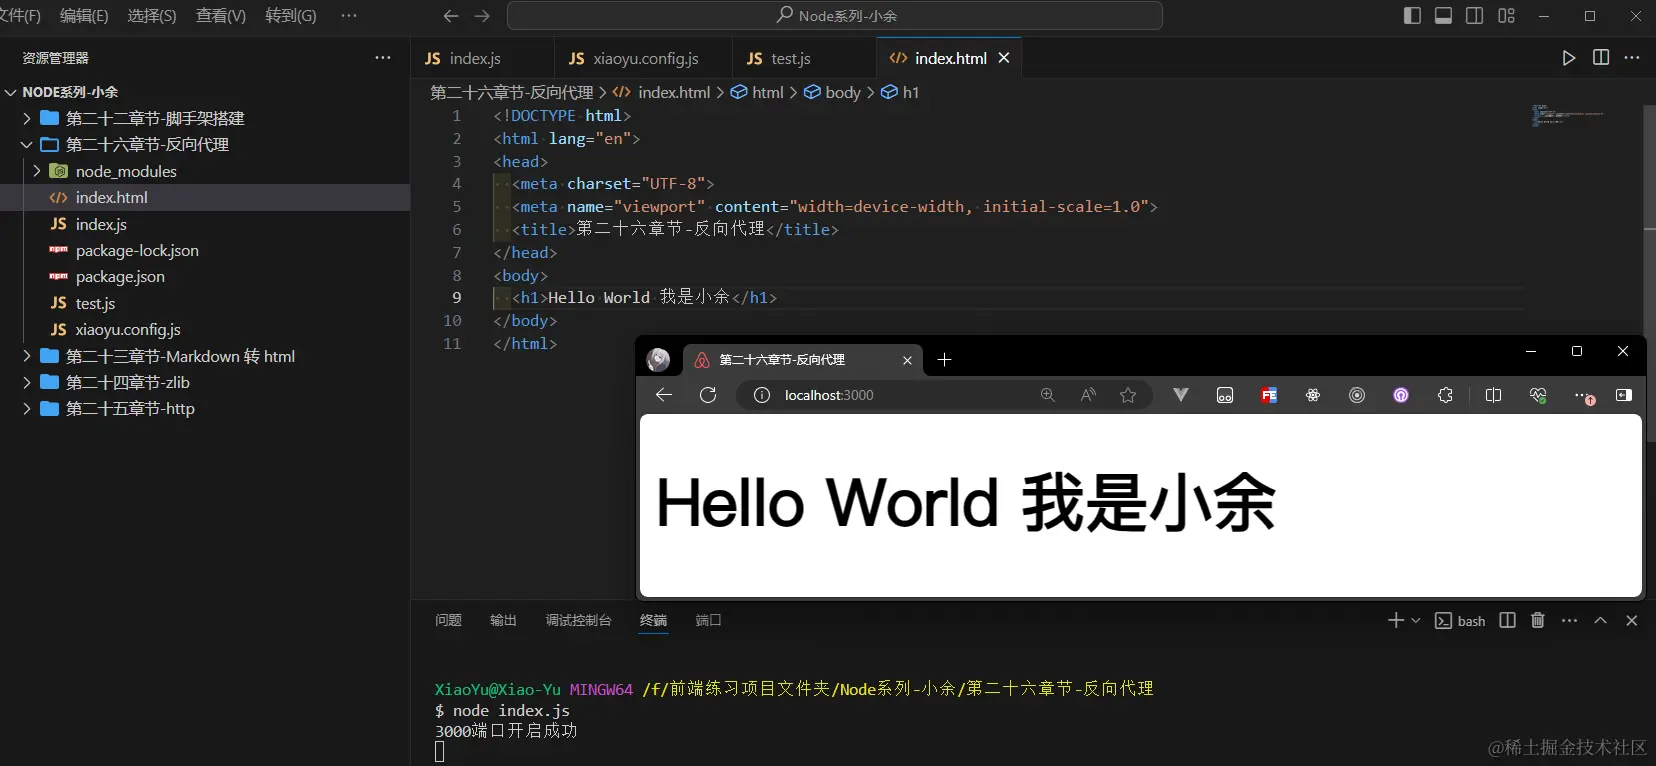Close the index.html editor tab
This screenshot has height=766, width=1656.
(1004, 58)
